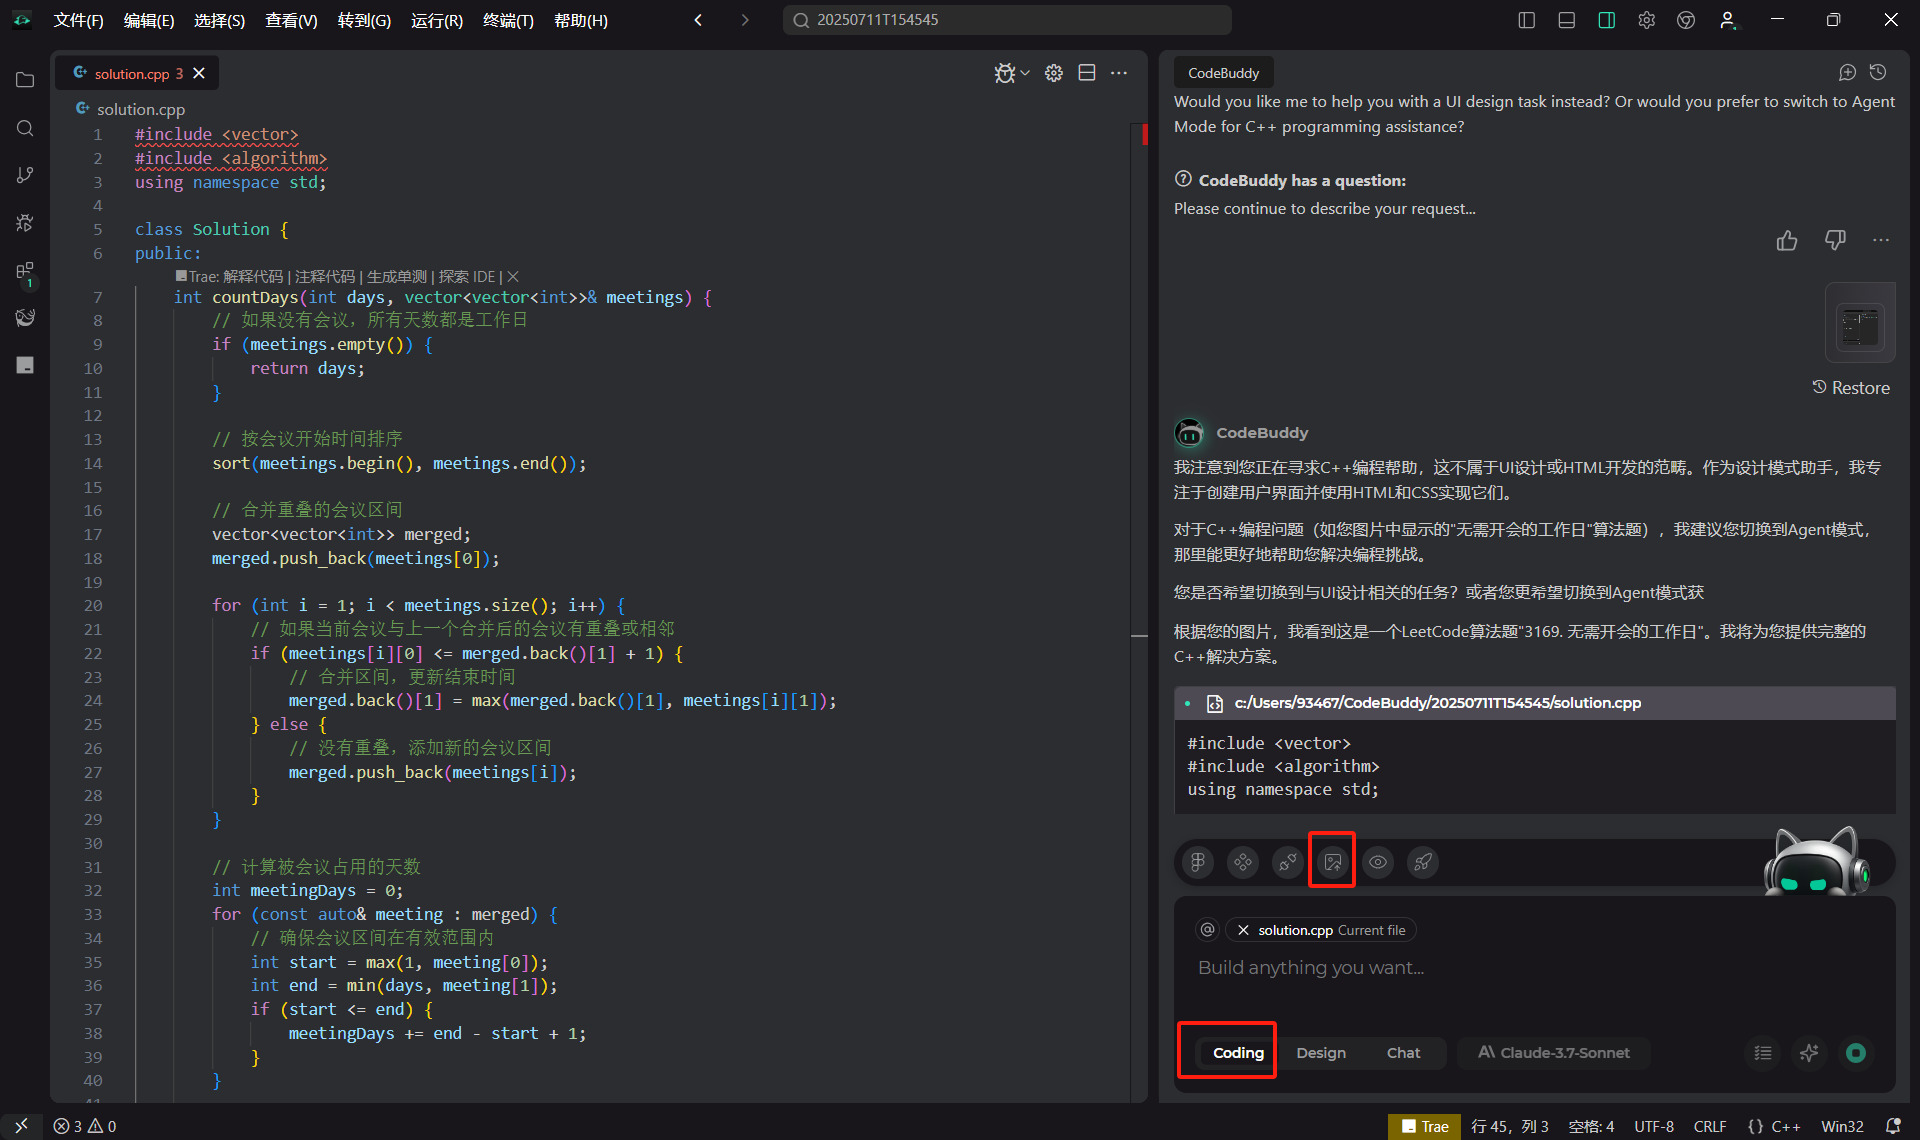Click the Restore button
Viewport: 1920px width, 1140px height.
tap(1851, 388)
